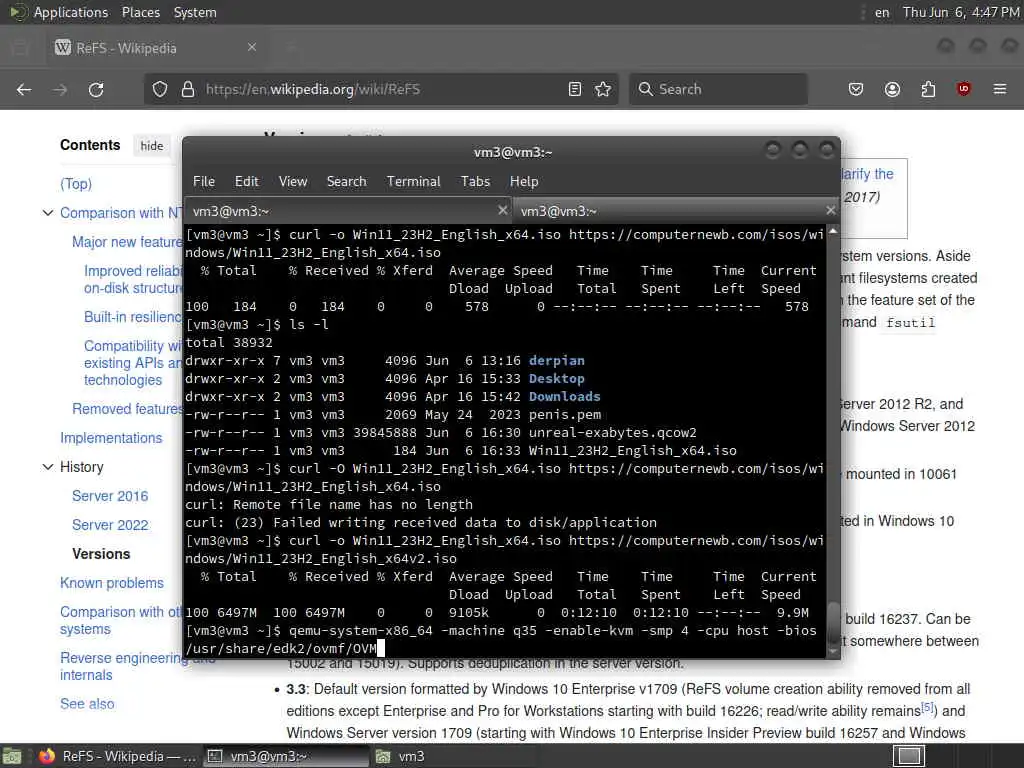Open the Firefox hamburger menu
The height and width of the screenshot is (768, 1024).
pyautogui.click(x=1000, y=89)
